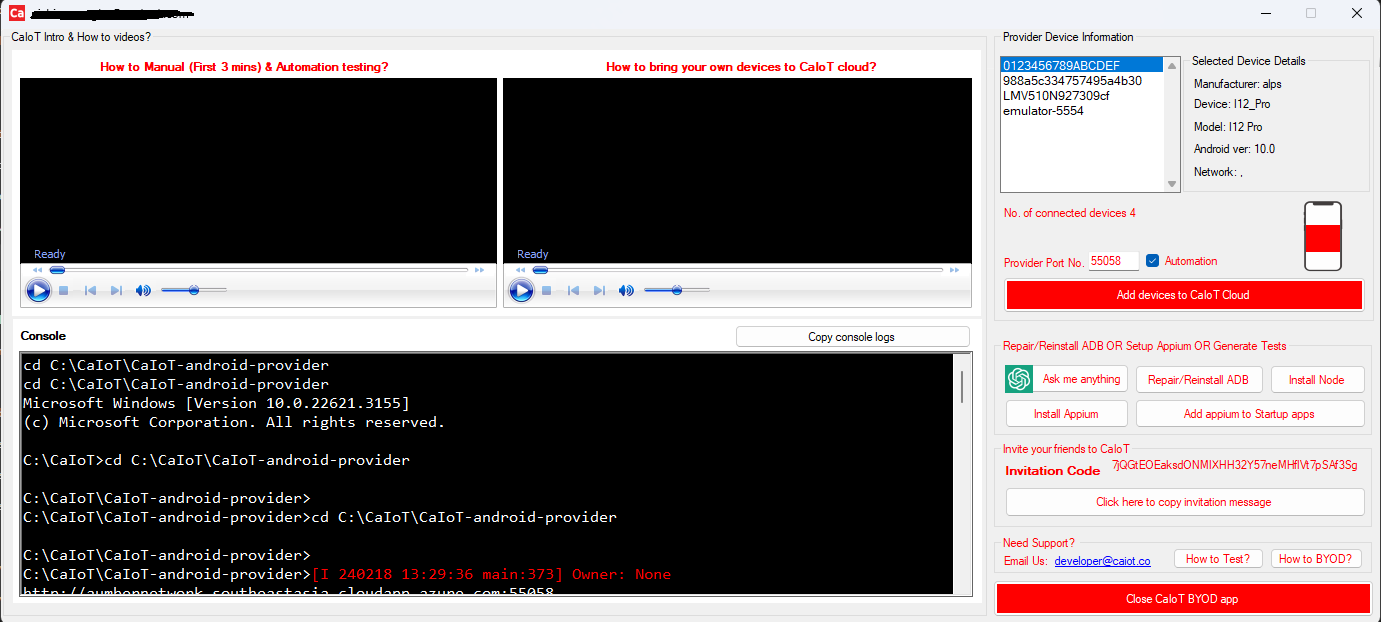Click the CaIoT app icon in title bar
The image size is (1381, 622).
pyautogui.click(x=17, y=14)
